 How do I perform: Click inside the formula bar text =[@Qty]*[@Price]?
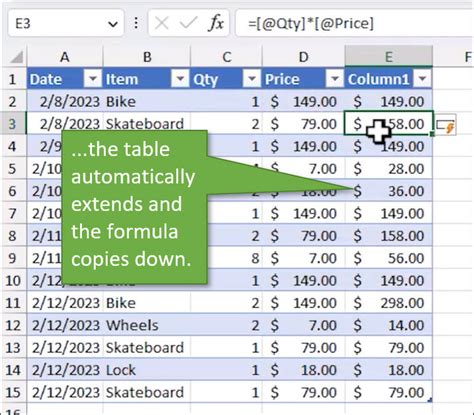pos(311,24)
